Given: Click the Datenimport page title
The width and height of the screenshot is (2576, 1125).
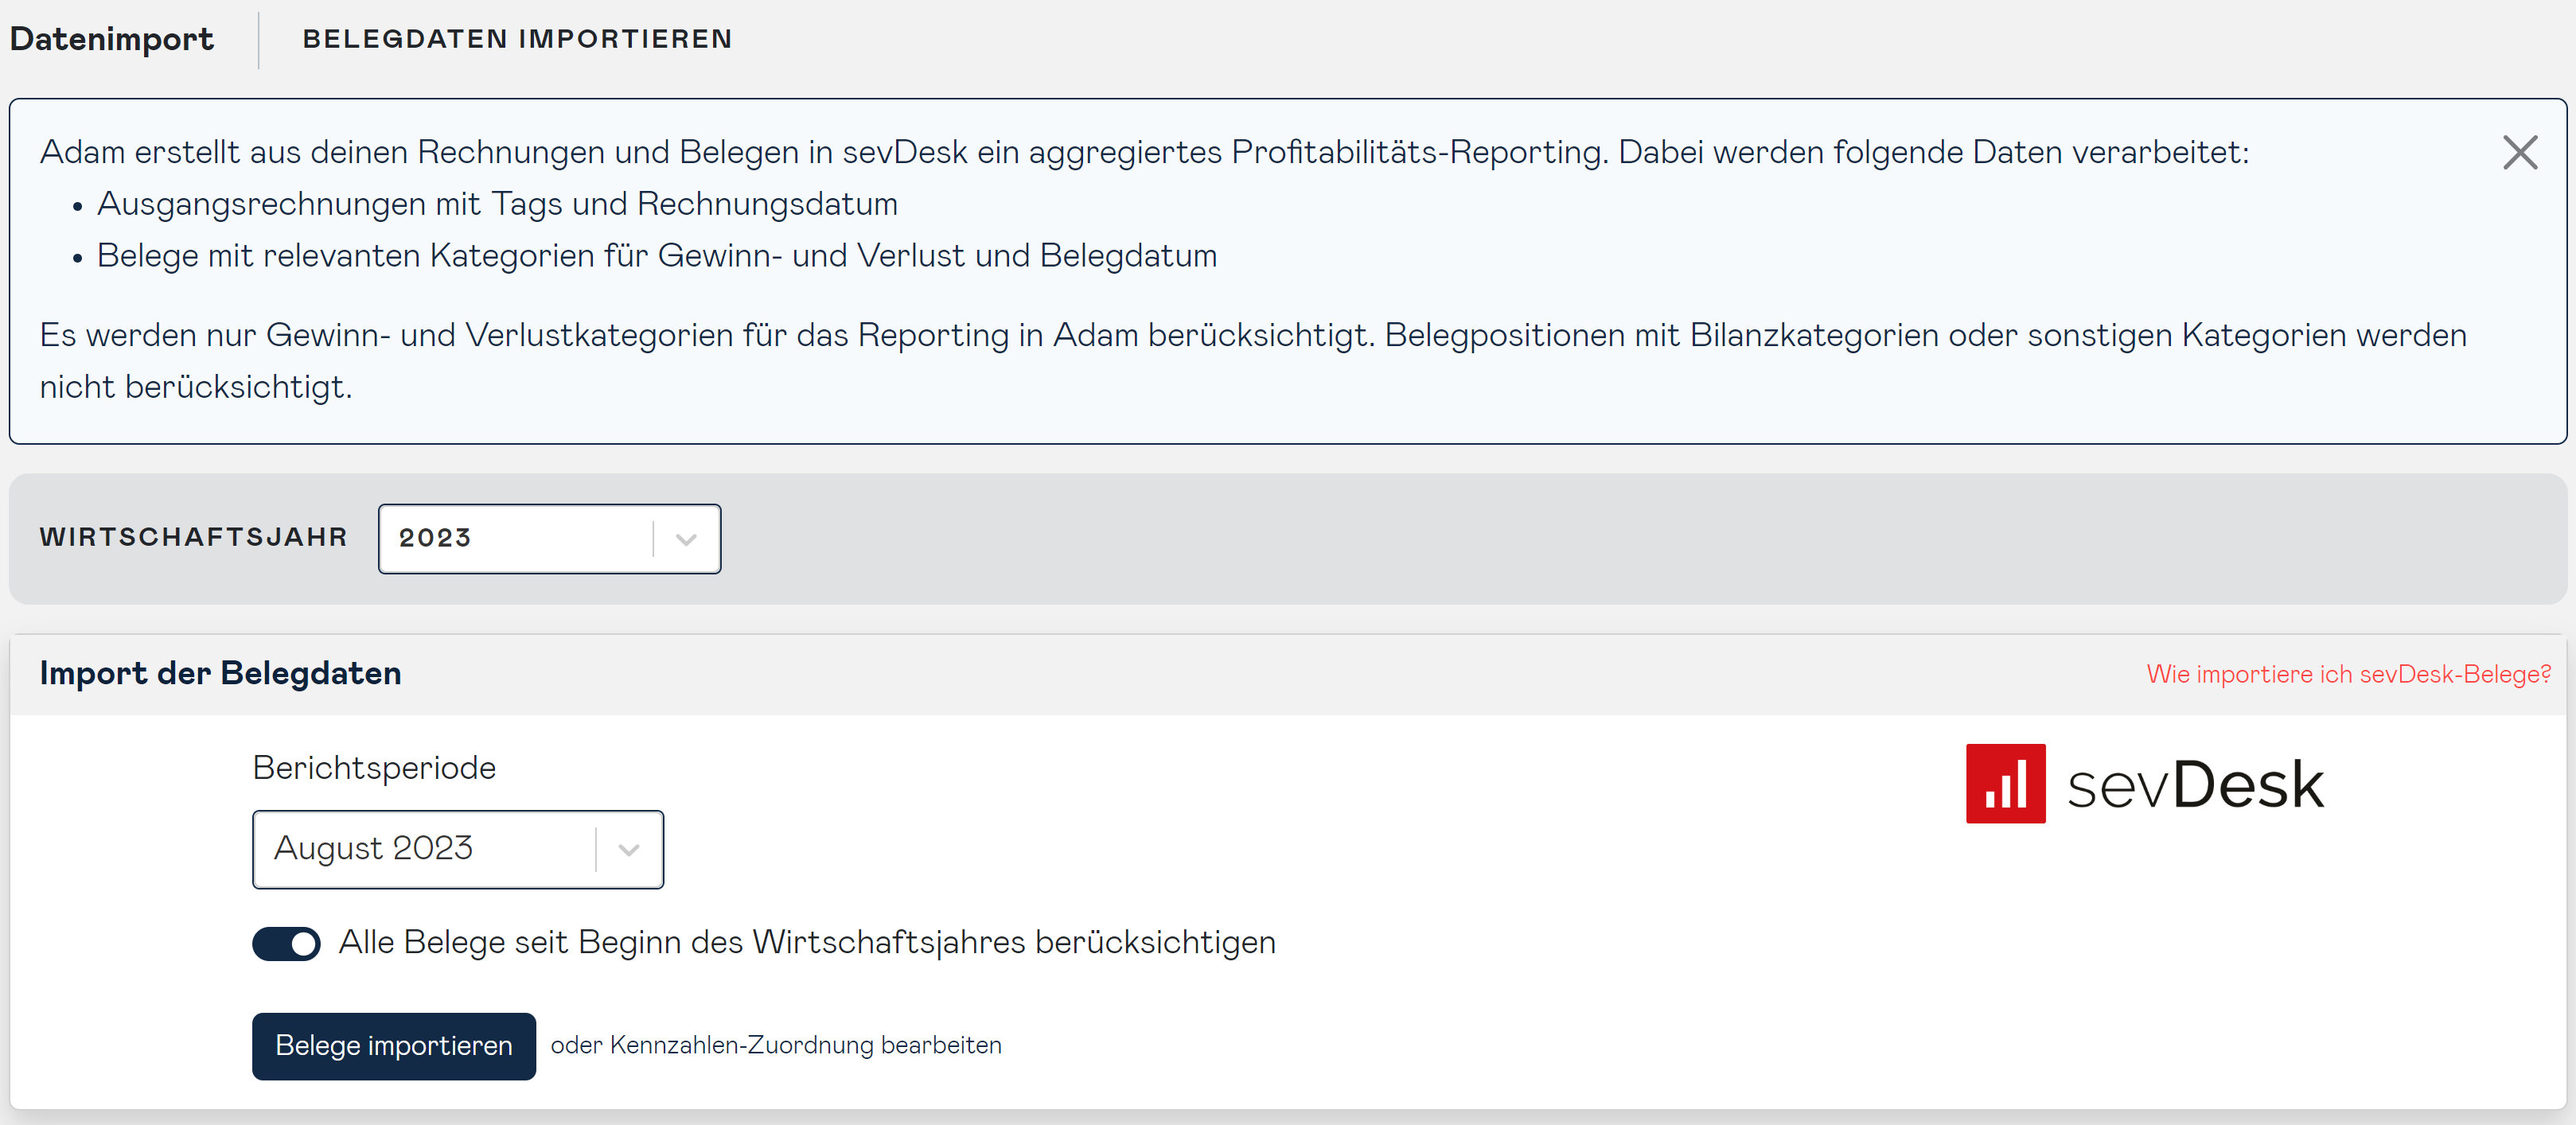Looking at the screenshot, I should click(111, 39).
